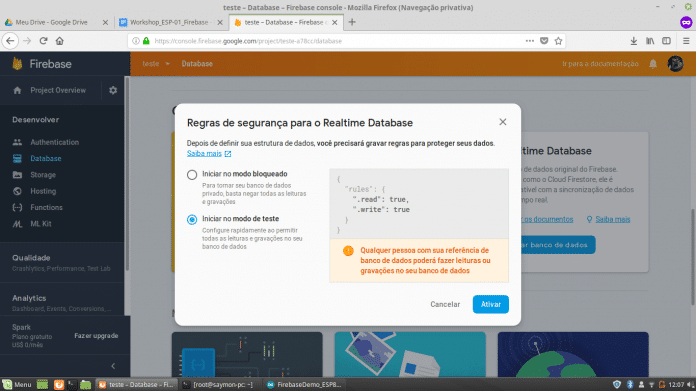Click the site info padlock icon

pos(146,41)
